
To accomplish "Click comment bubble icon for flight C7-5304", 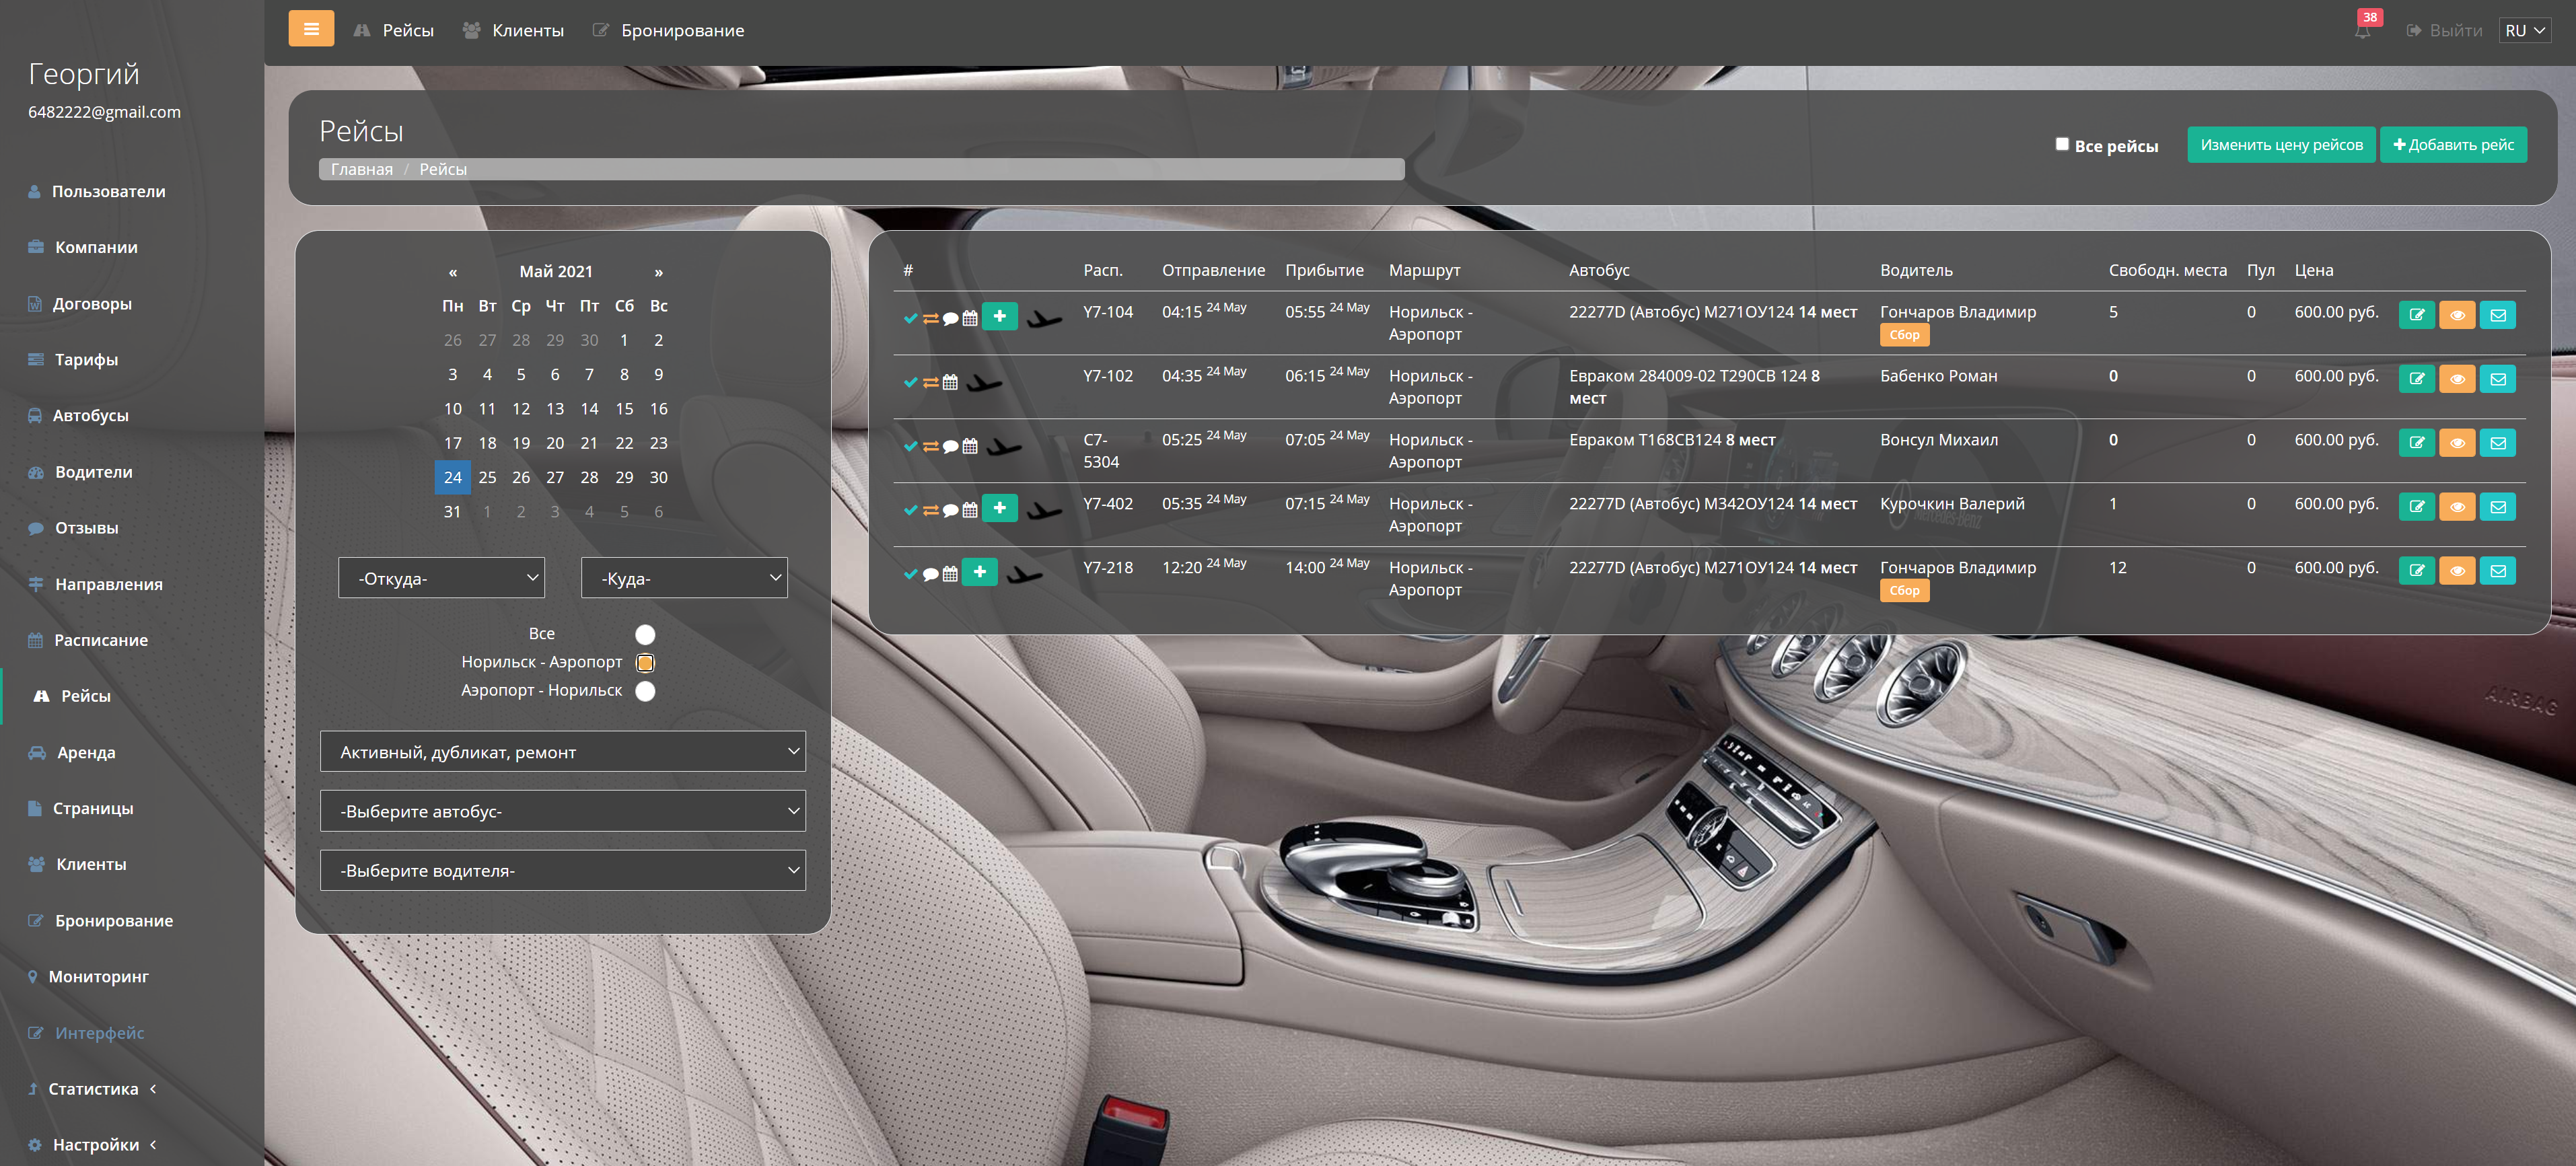I will pos(950,447).
